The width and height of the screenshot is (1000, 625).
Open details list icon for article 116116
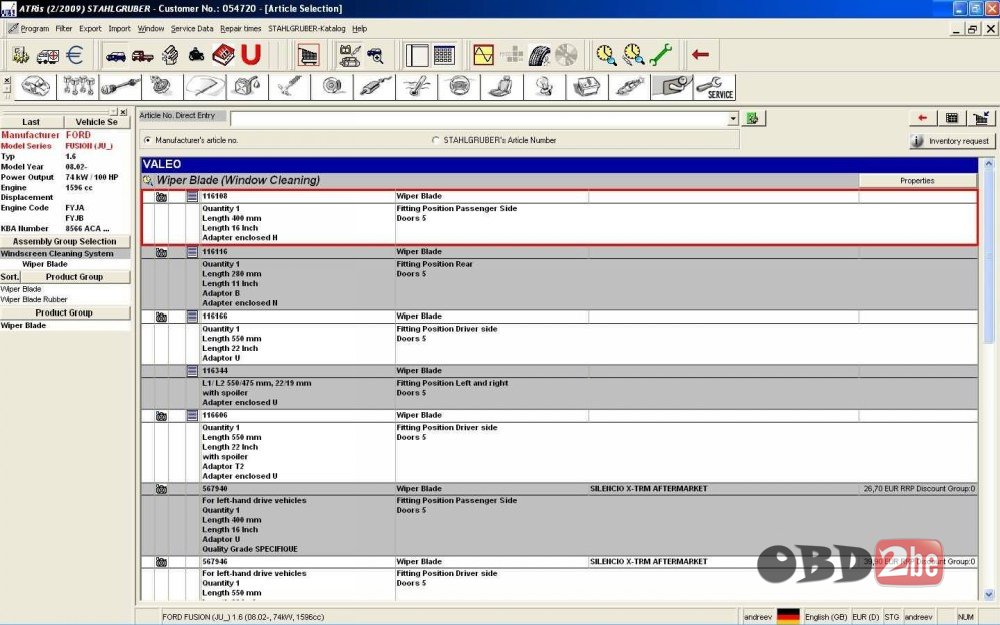tap(192, 253)
